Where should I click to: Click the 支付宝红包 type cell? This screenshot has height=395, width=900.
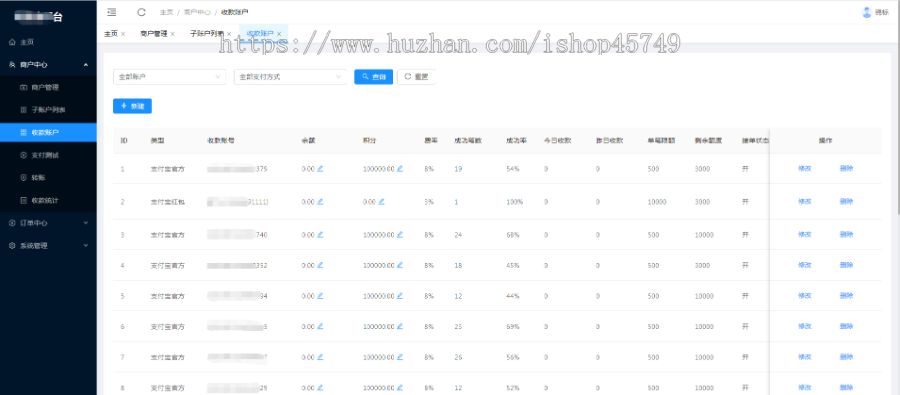(x=168, y=202)
